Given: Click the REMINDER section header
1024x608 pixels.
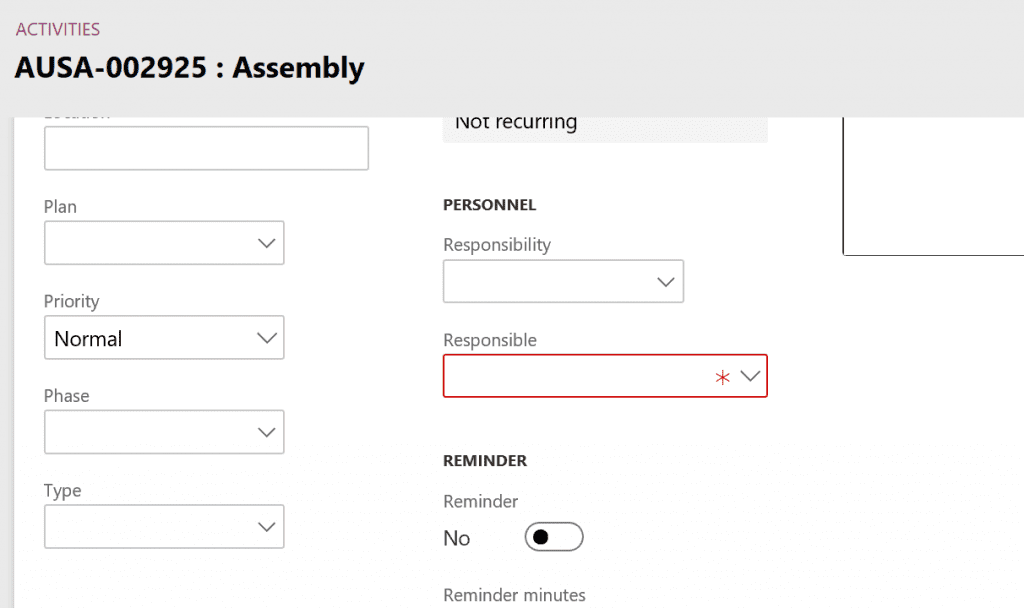Looking at the screenshot, I should (x=485, y=461).
